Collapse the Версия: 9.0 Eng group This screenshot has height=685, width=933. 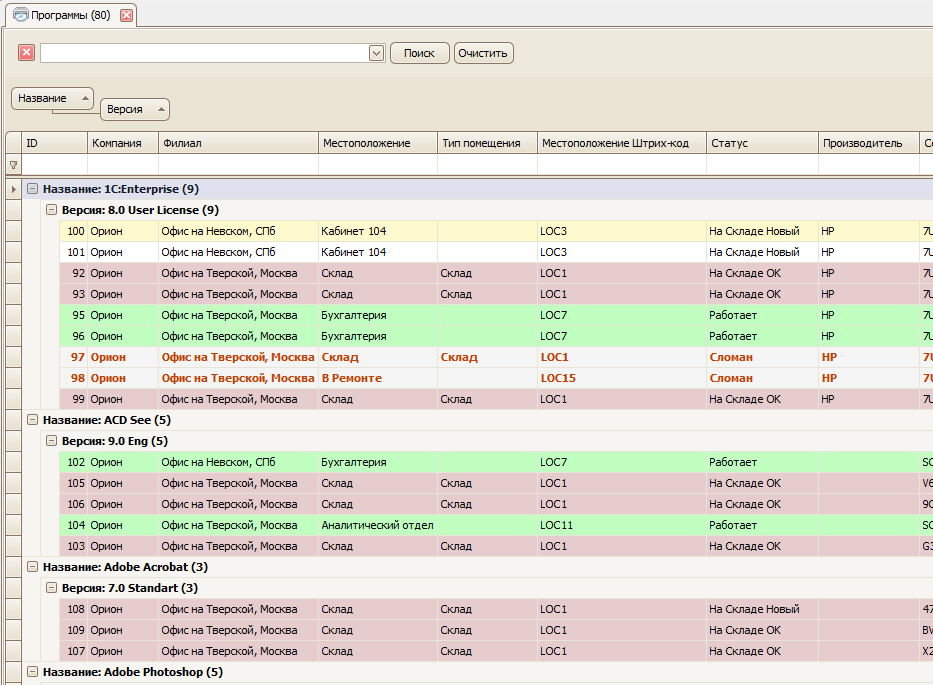click(52, 440)
